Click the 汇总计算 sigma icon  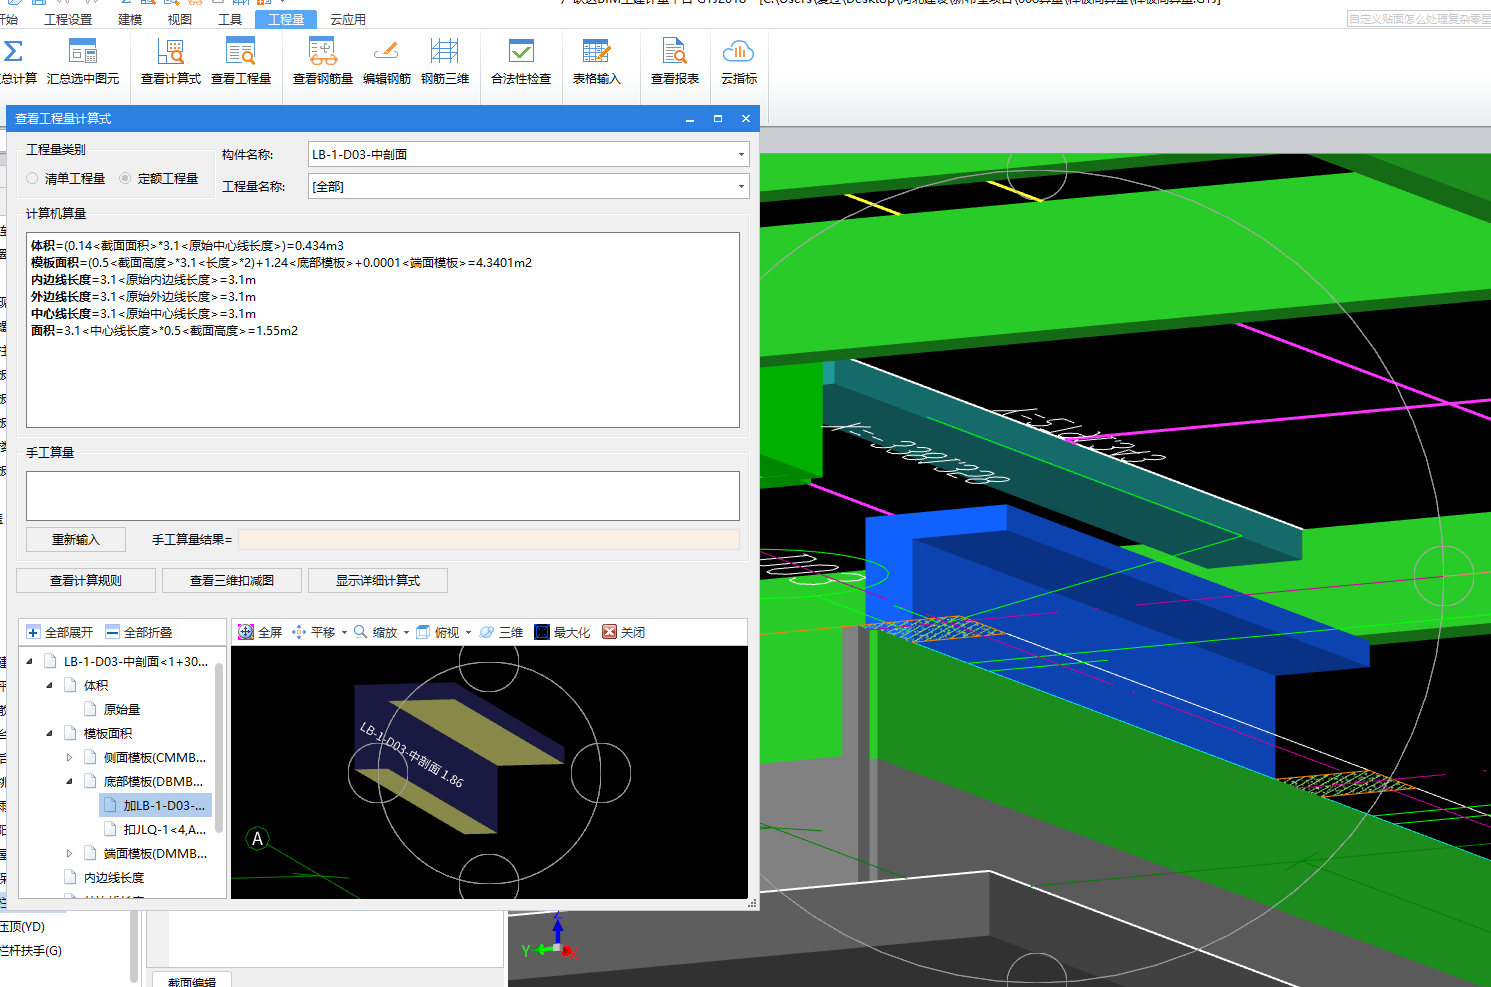(x=14, y=52)
